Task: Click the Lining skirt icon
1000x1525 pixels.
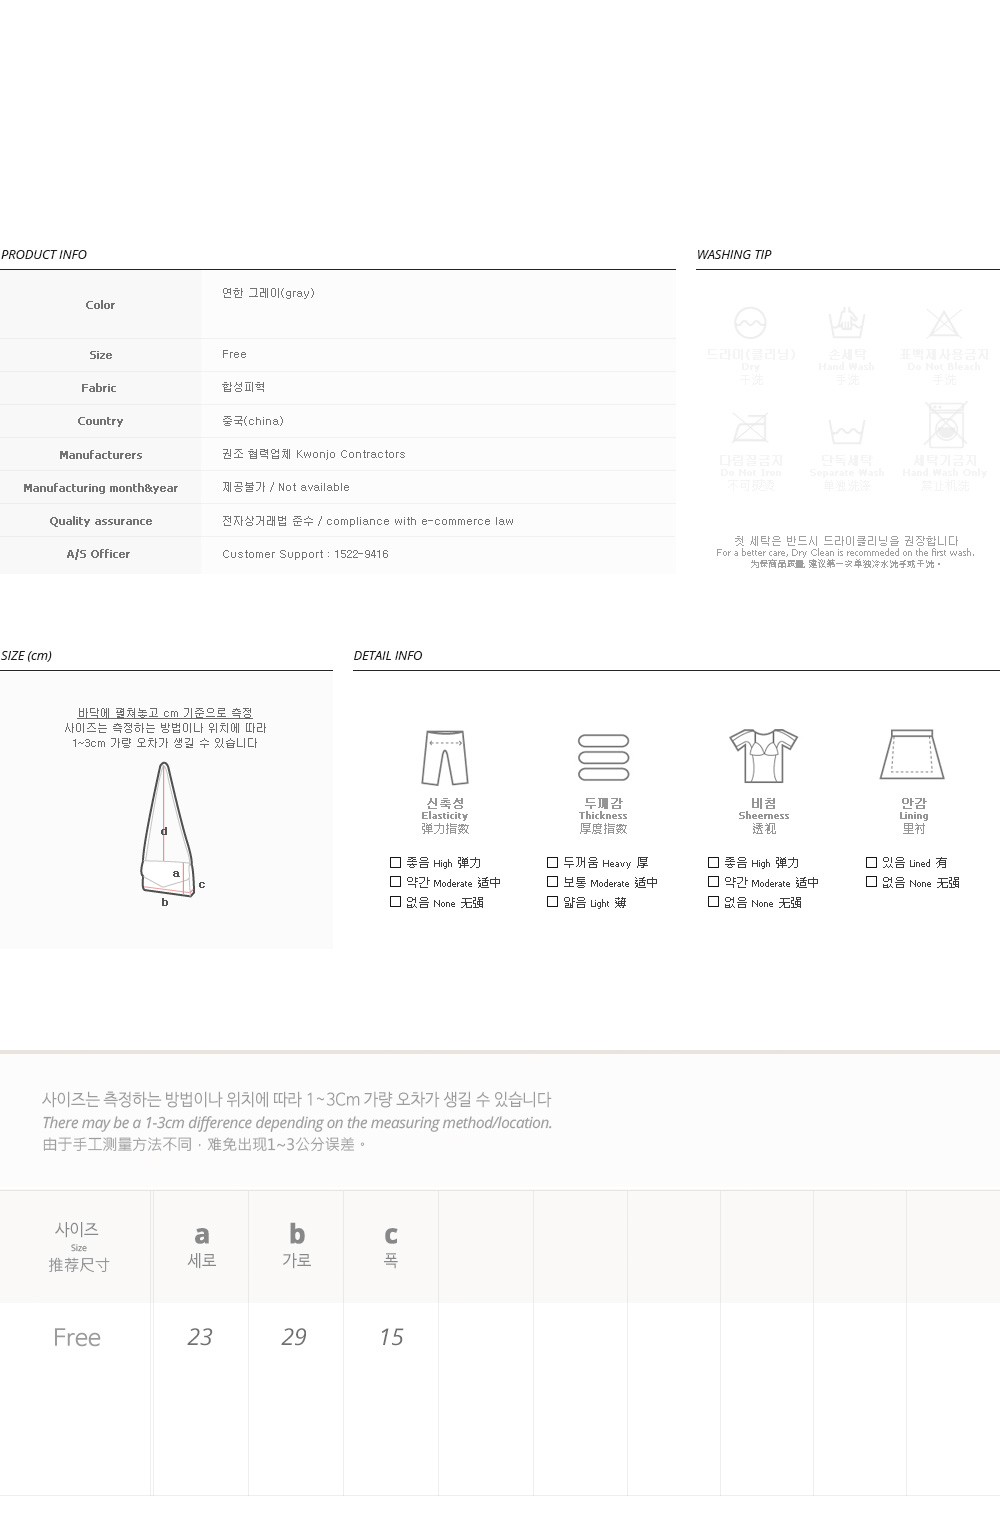Action: tap(912, 755)
